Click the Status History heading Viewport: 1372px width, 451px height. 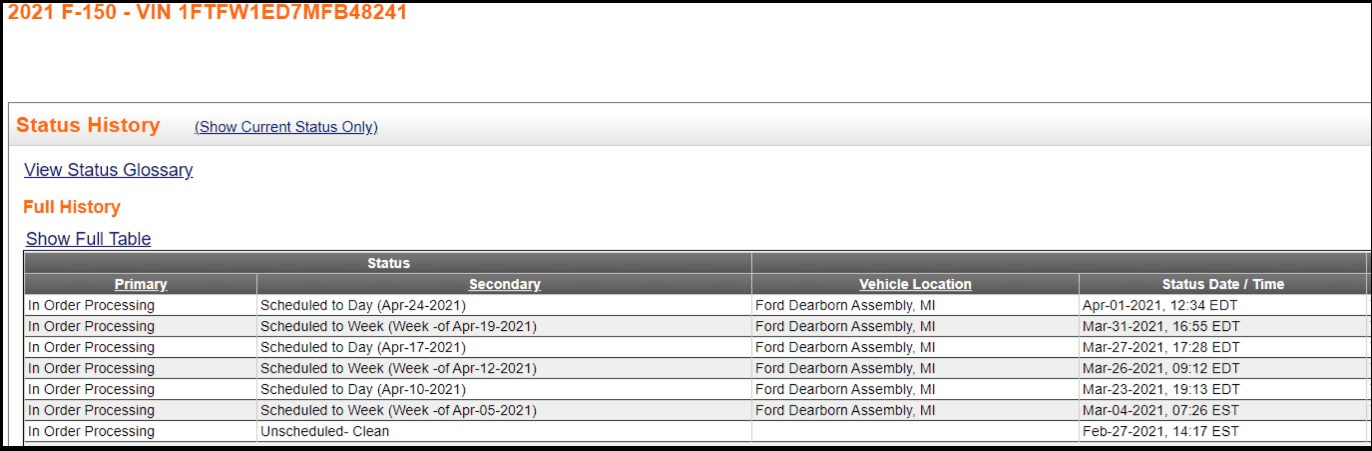(x=88, y=125)
